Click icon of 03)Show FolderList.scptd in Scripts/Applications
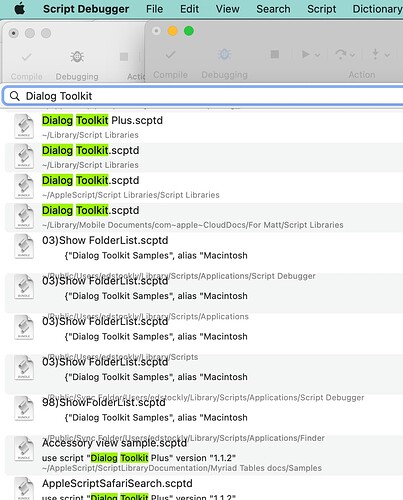The image size is (403, 500). point(24,287)
